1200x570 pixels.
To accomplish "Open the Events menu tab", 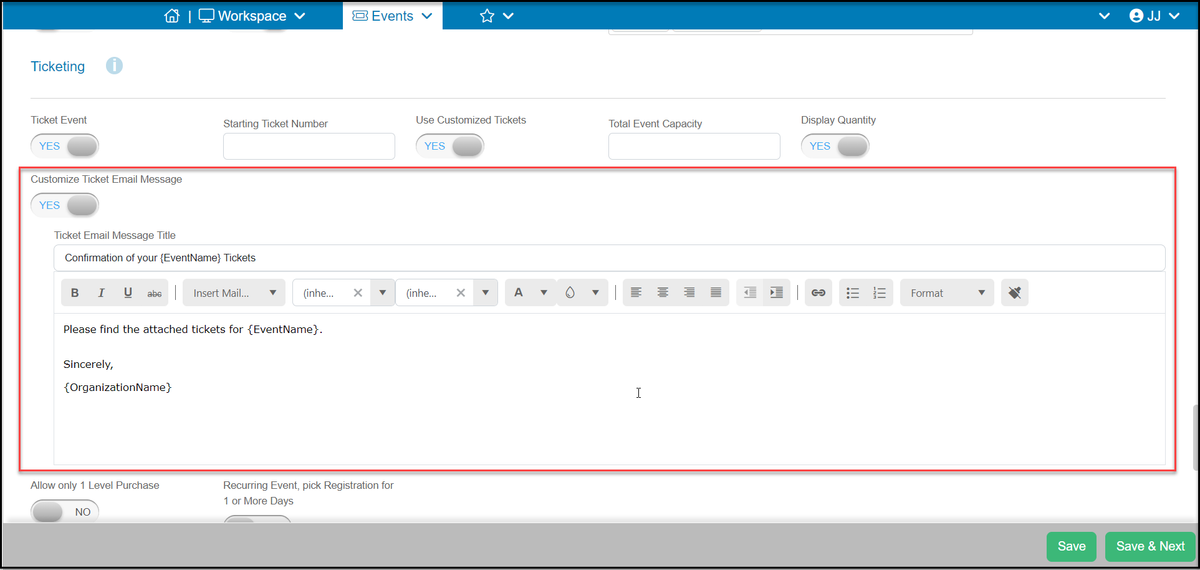I will coord(392,15).
